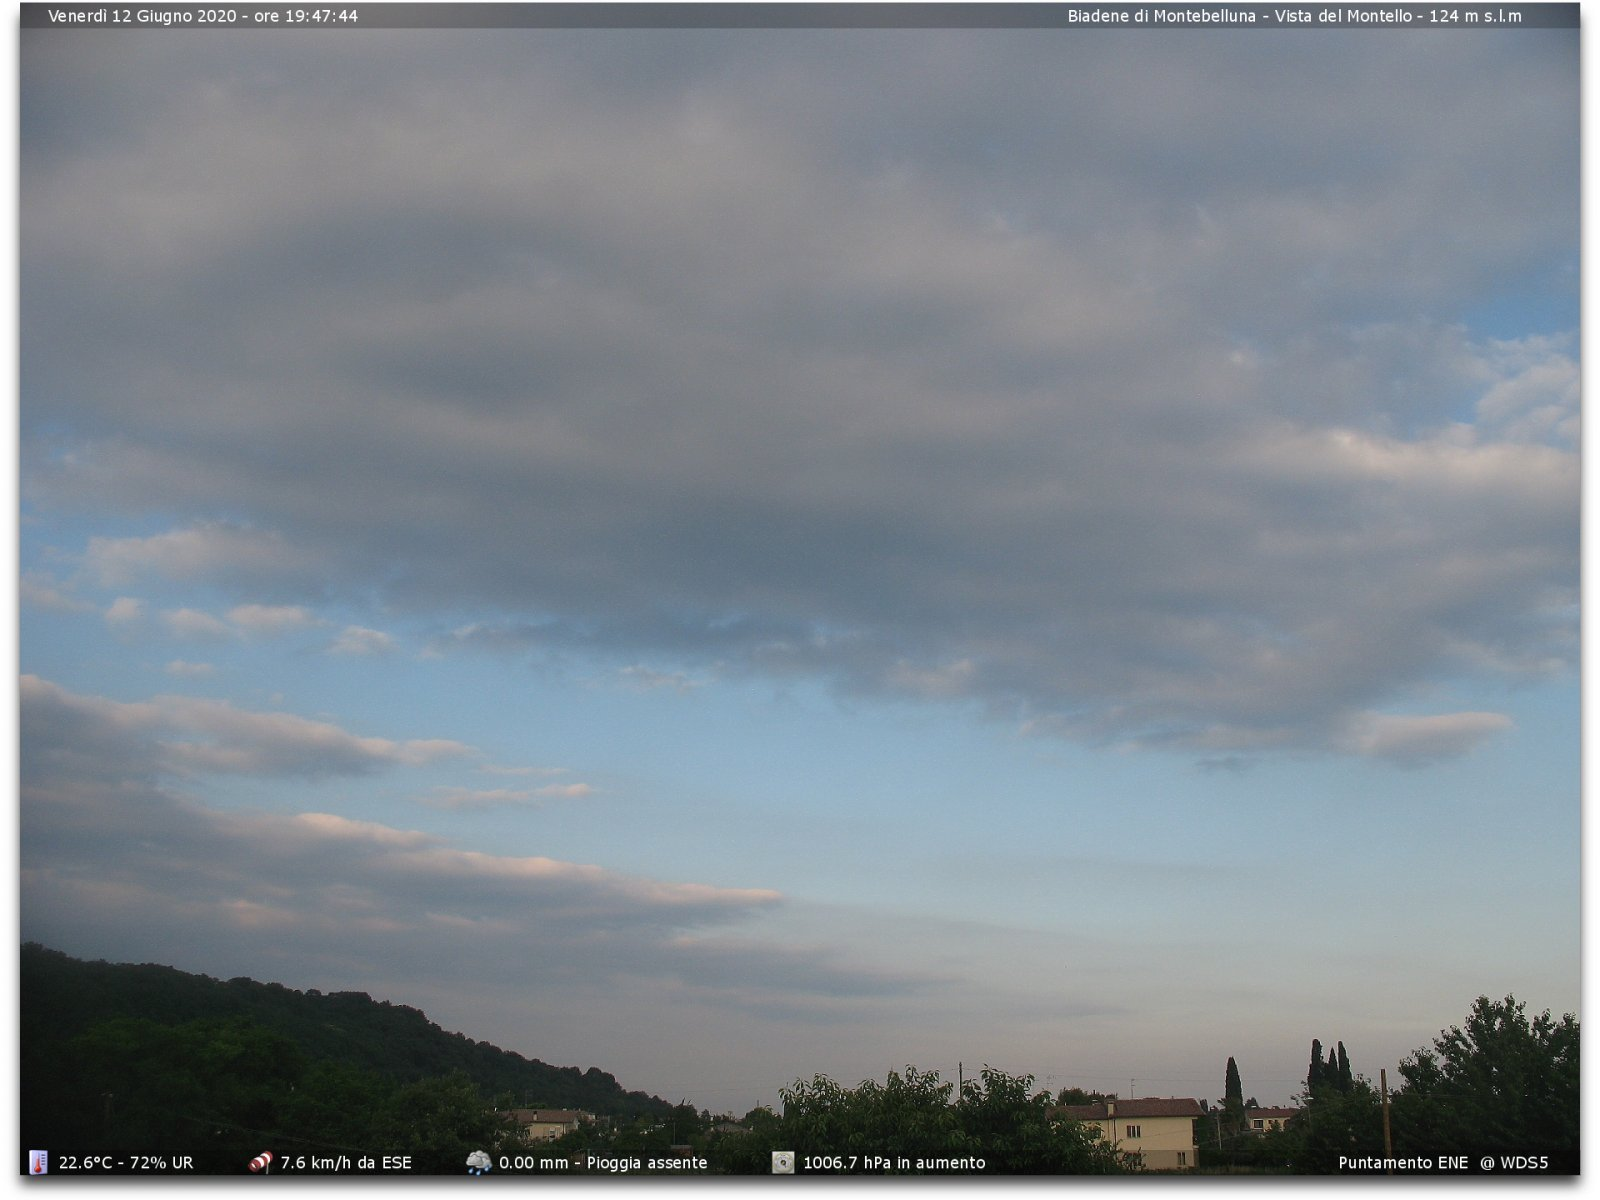1600x1200 pixels.
Task: Select wind reading '7.6 km/h da ESE'
Action: point(346,1163)
